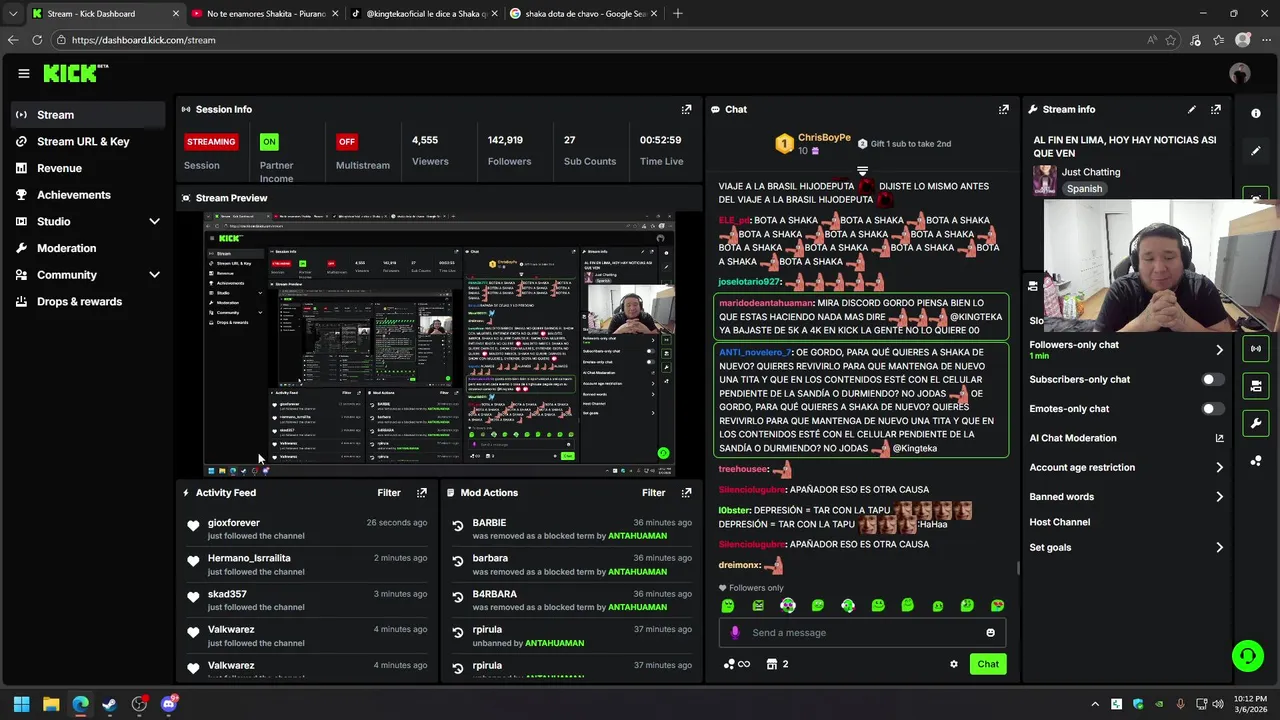The image size is (1280, 720).
Task: Pop out the Chat panel
Action: [x=1003, y=109]
